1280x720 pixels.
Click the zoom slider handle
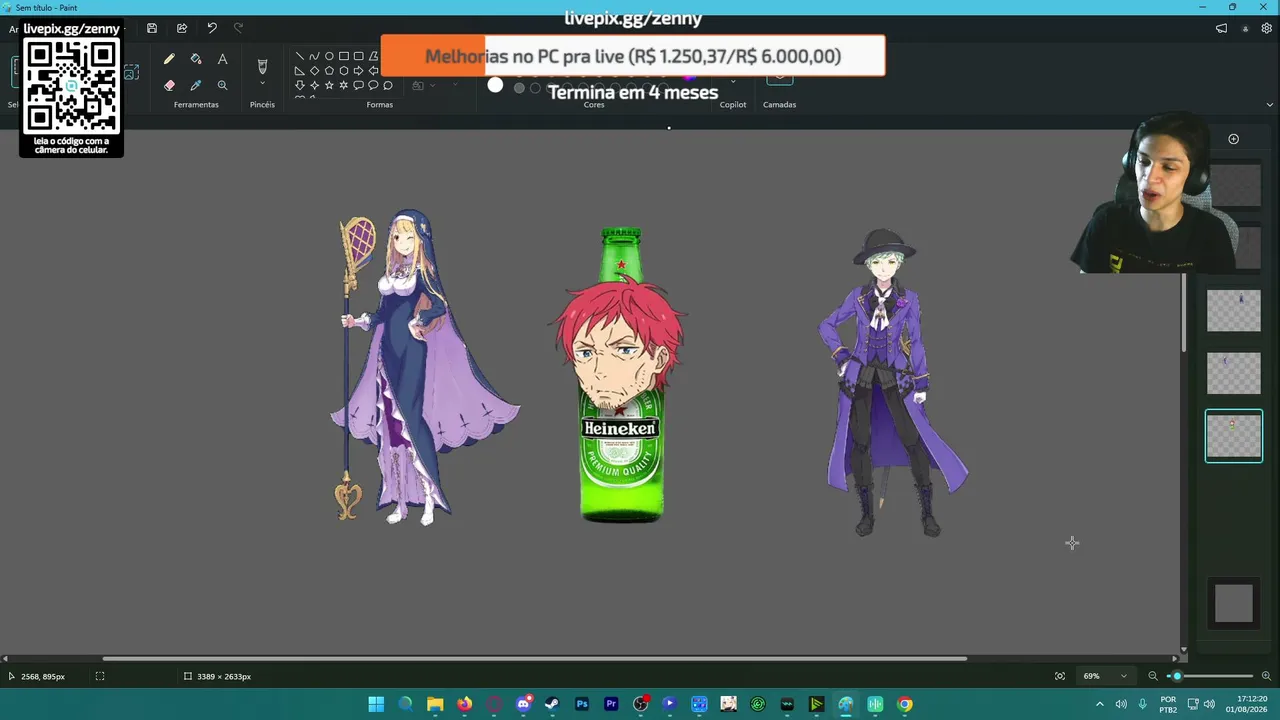coord(1177,676)
